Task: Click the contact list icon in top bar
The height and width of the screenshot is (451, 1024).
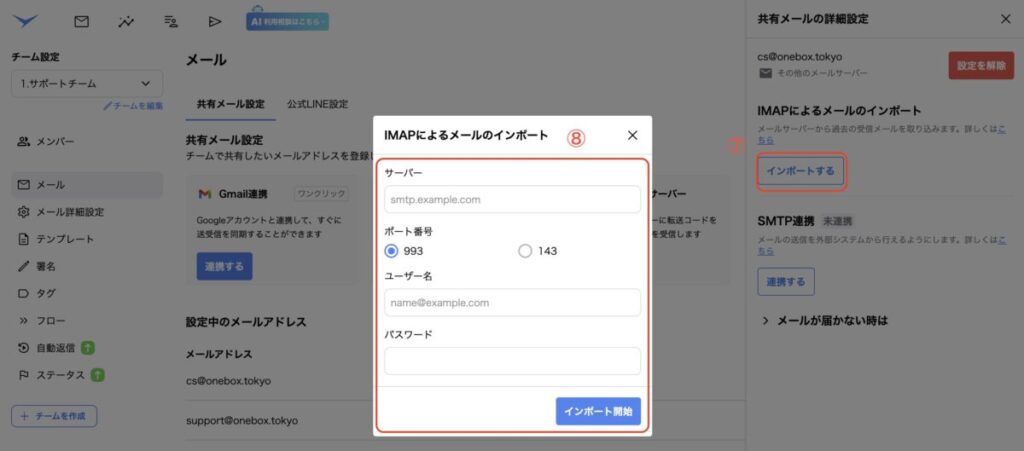Action: point(170,20)
